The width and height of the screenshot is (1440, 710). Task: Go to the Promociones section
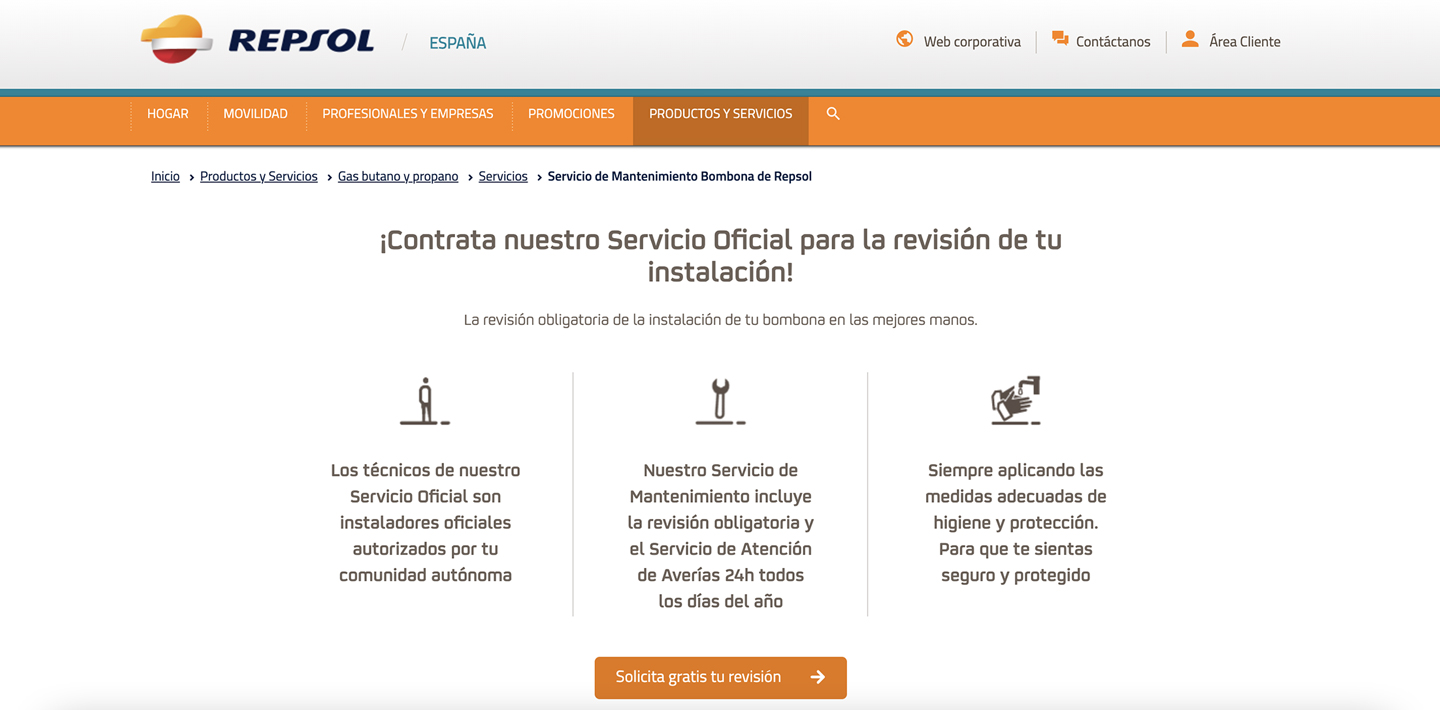571,114
